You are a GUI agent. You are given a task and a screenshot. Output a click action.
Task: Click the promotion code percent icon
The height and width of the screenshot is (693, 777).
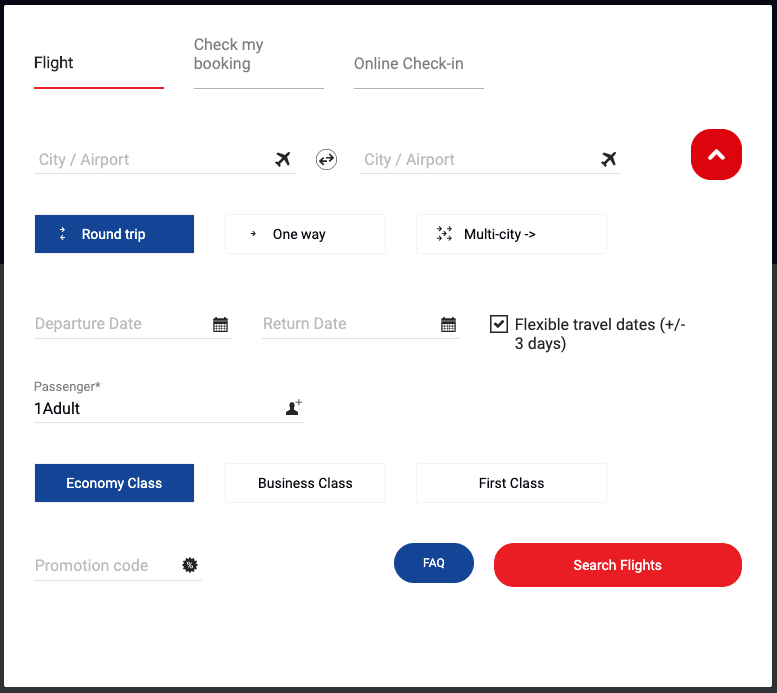[189, 565]
